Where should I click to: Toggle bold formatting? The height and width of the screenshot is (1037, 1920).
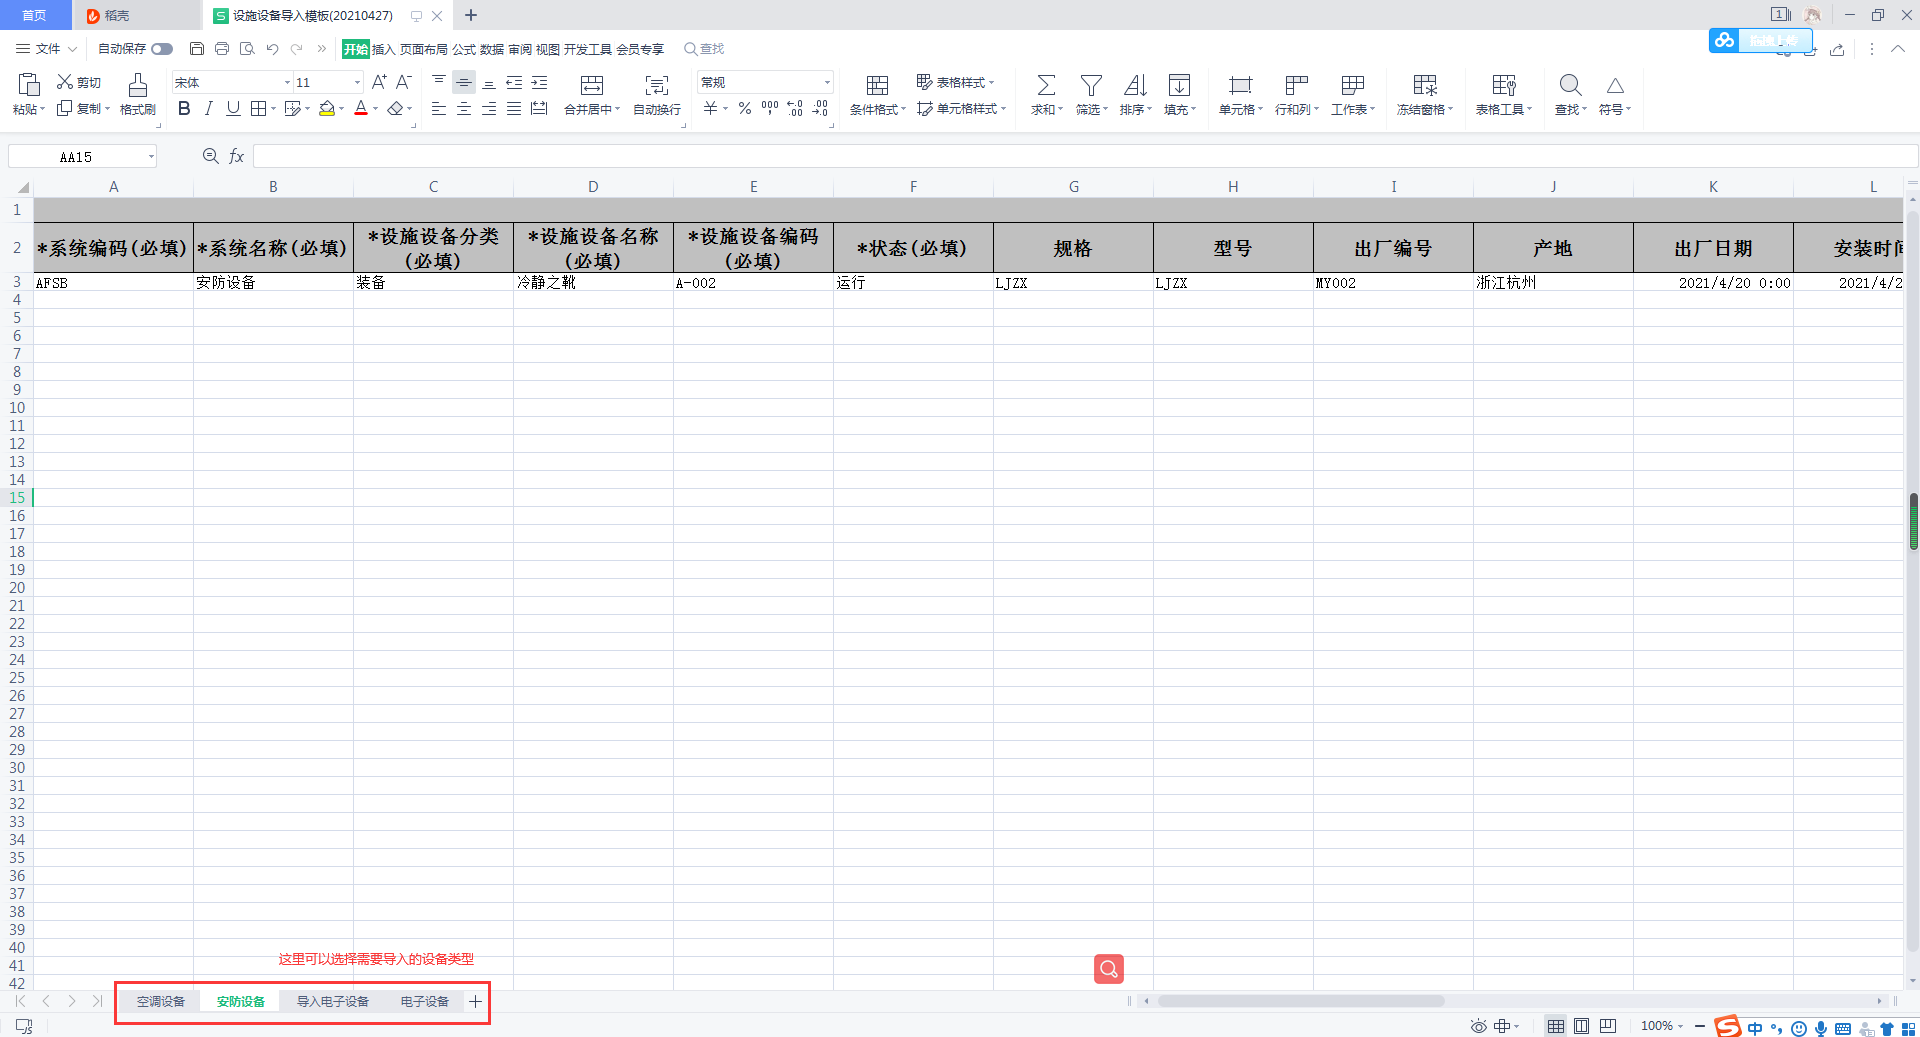coord(184,109)
